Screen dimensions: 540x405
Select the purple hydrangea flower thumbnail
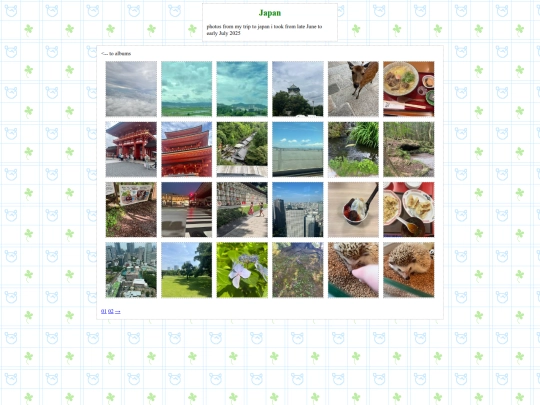tap(242, 270)
